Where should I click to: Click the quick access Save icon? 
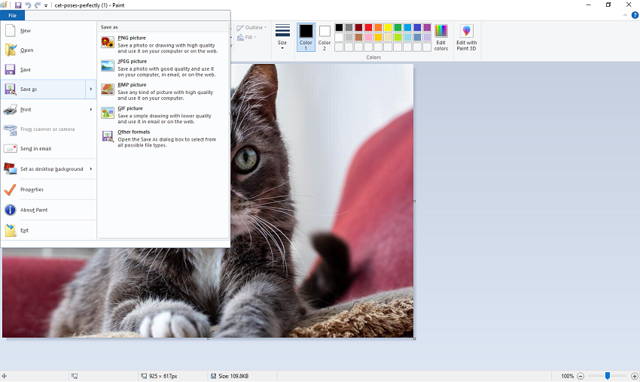click(x=18, y=5)
